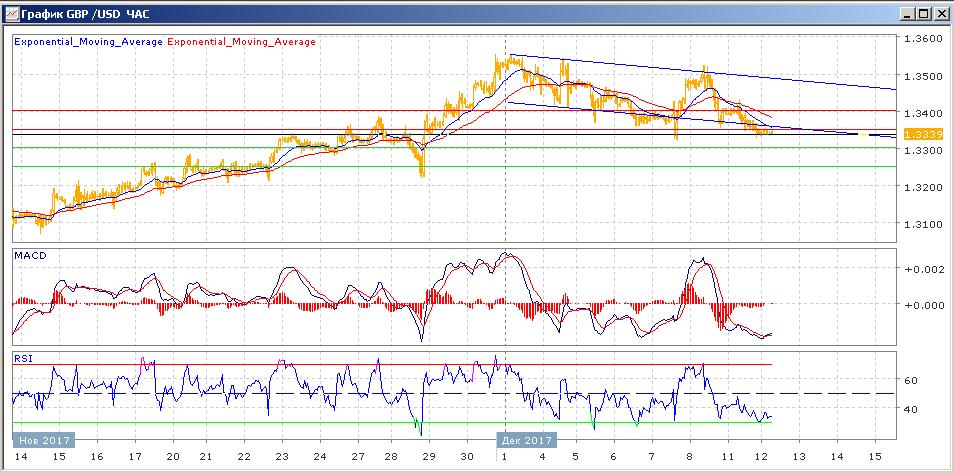954x473 pixels.
Task: Click date 12 on the time axis
Action: (762, 457)
